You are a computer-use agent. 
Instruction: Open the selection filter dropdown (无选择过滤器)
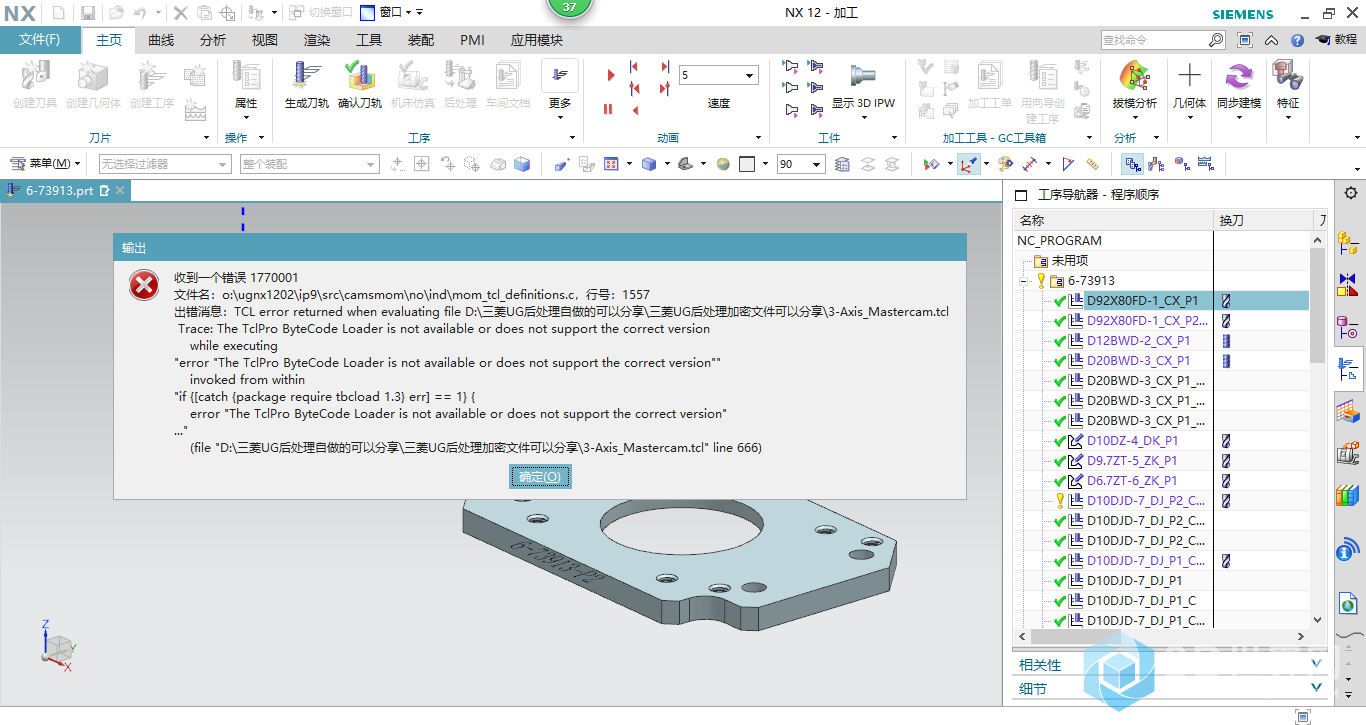165,164
